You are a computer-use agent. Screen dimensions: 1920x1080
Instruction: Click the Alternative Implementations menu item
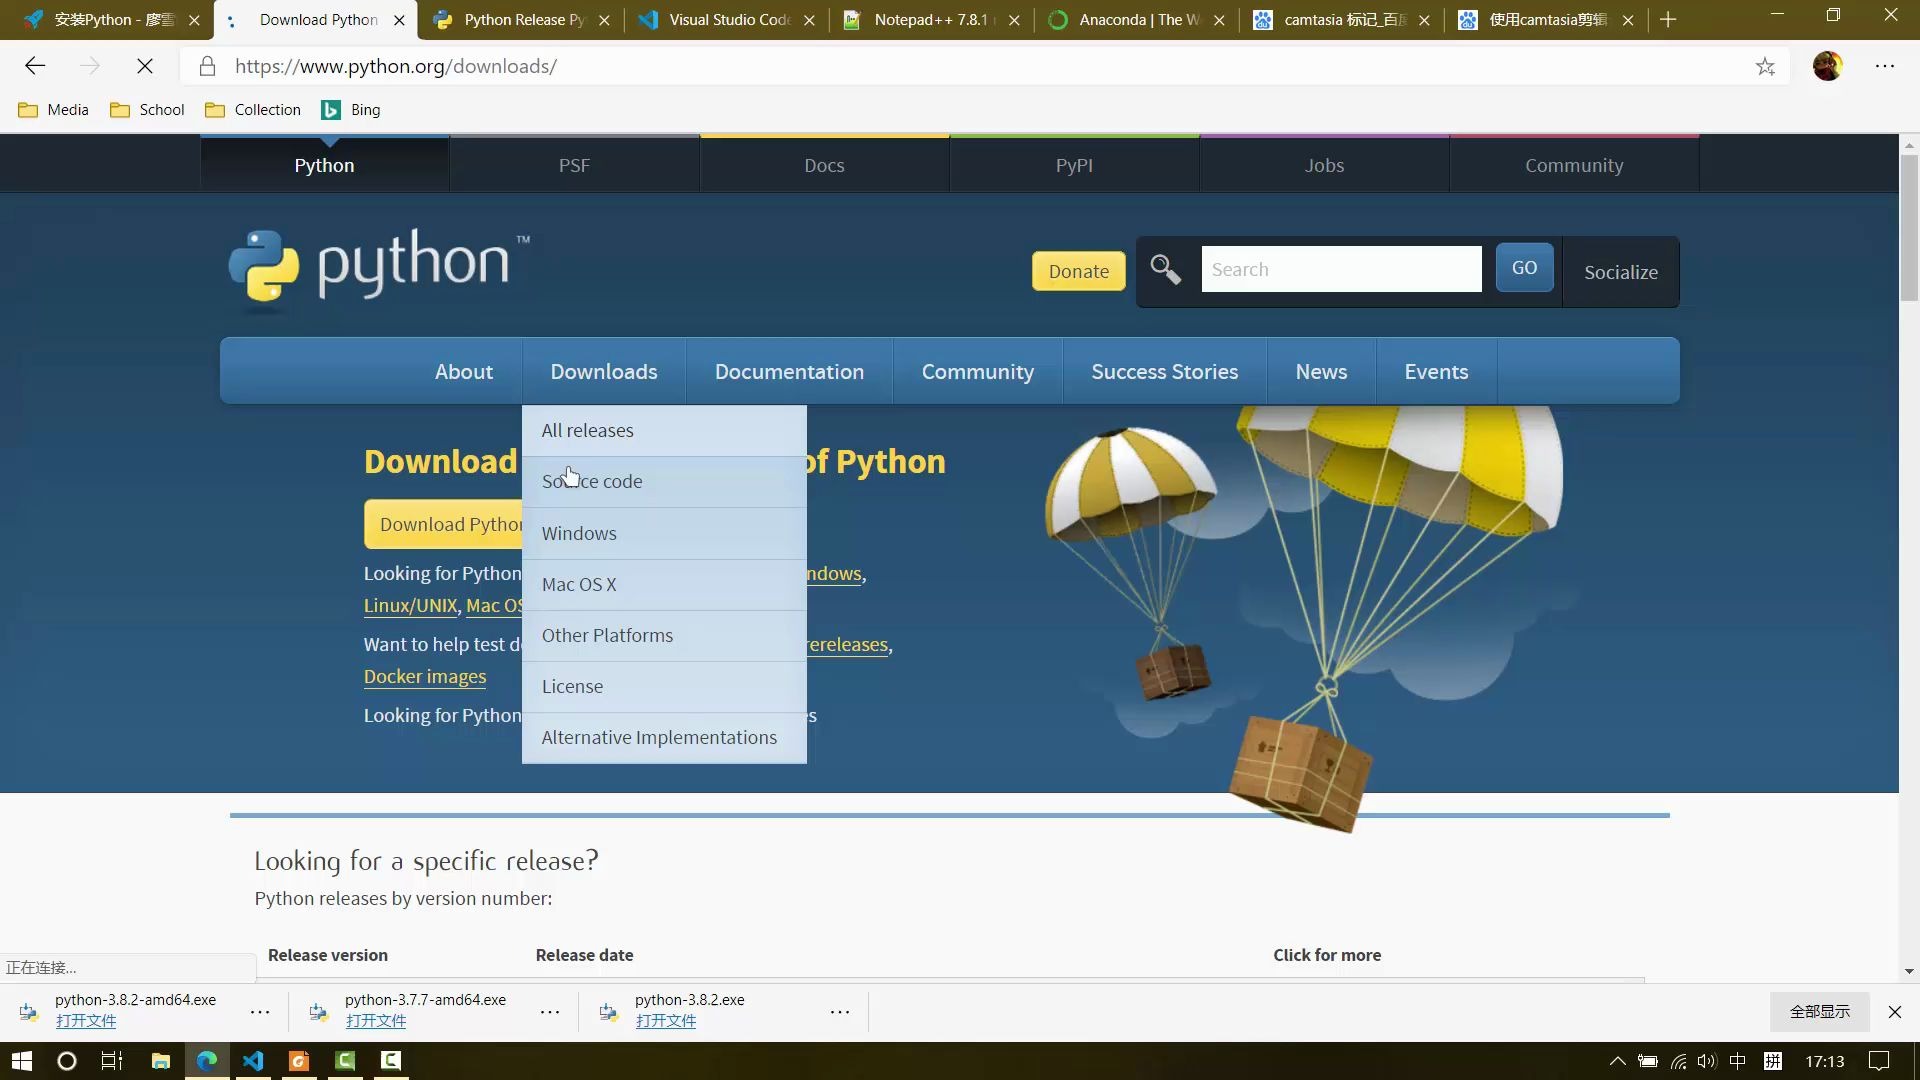coord(659,736)
